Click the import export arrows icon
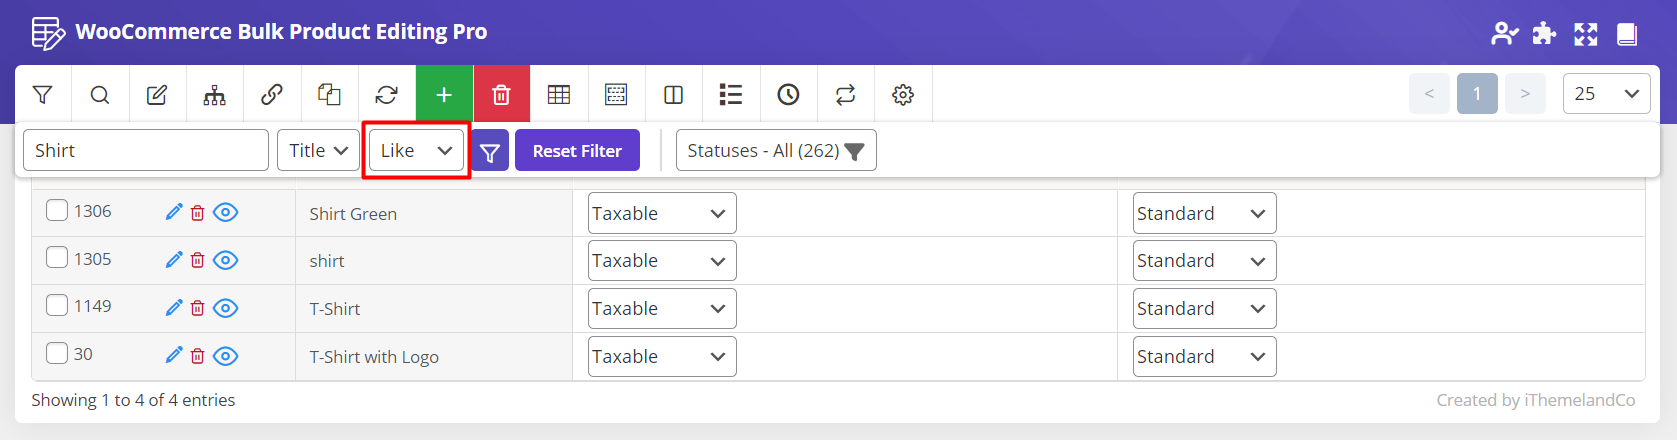 pos(846,95)
